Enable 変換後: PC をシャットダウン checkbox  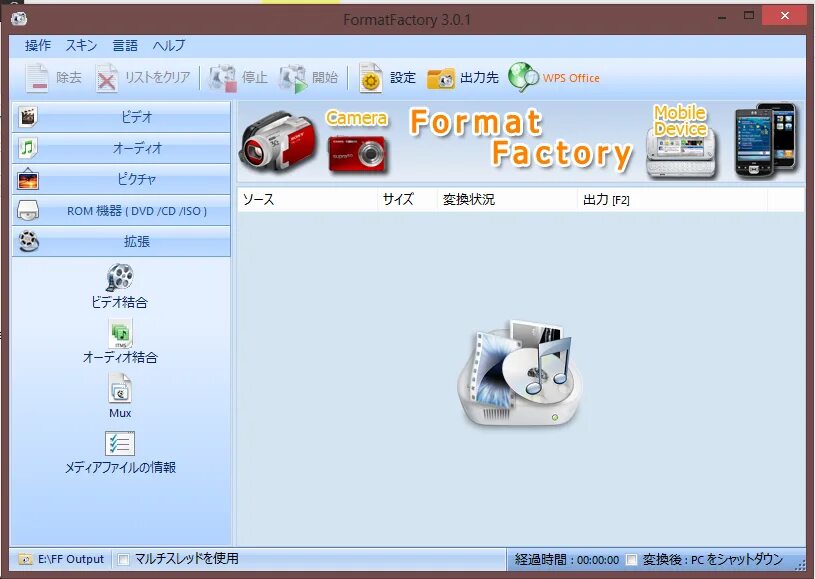point(631,560)
